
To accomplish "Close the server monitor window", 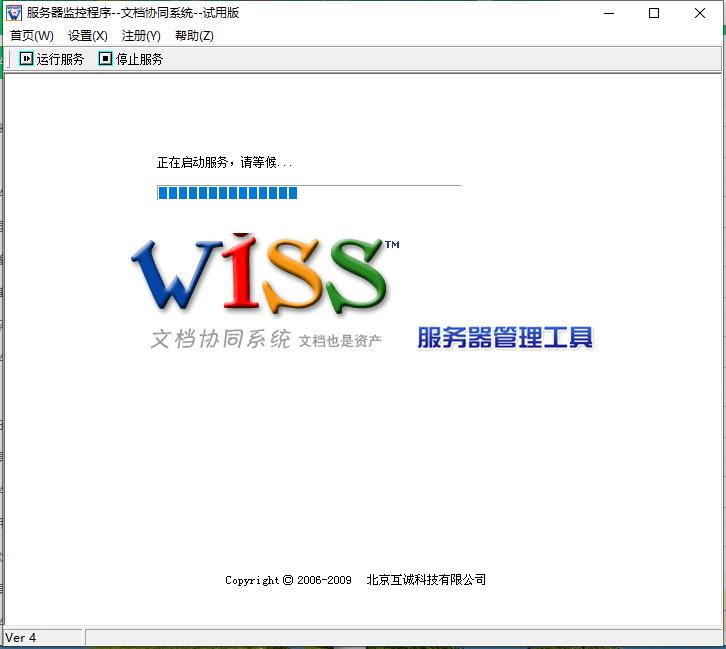I will (x=700, y=13).
